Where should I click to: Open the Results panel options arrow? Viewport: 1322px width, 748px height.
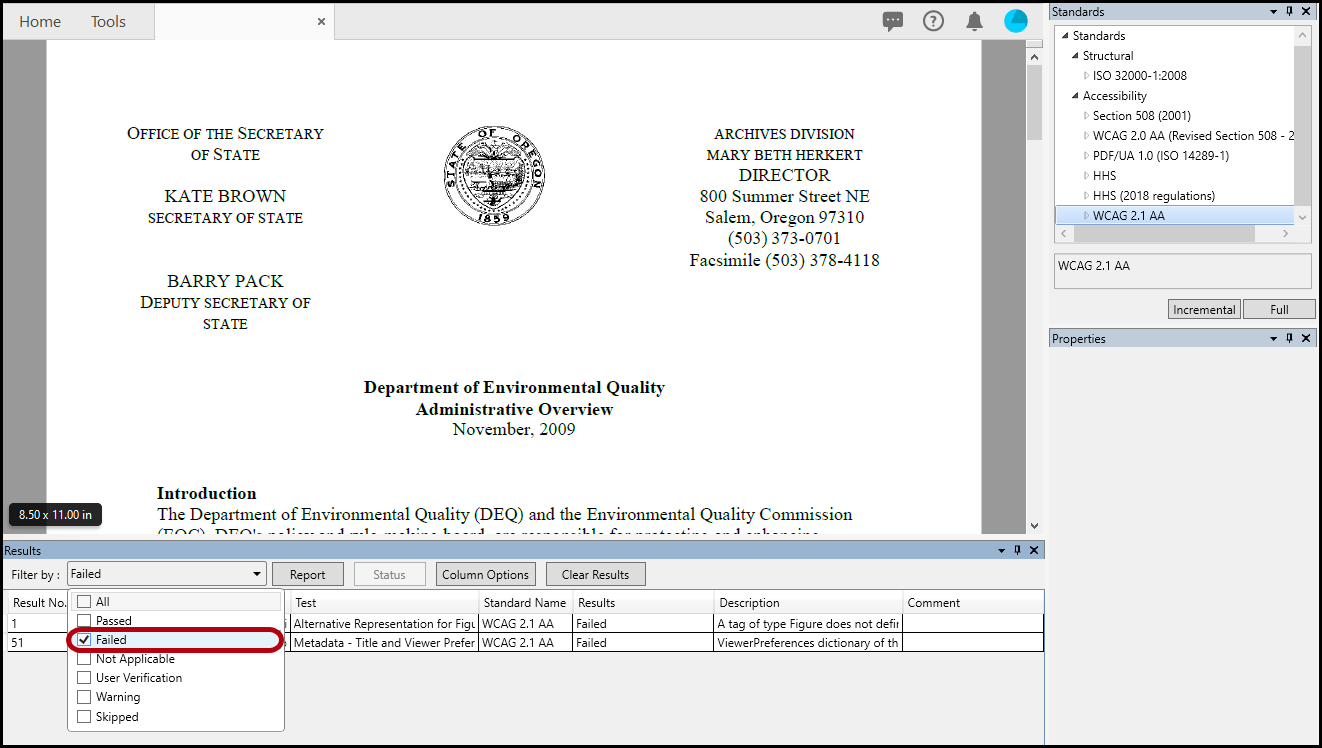point(1002,551)
